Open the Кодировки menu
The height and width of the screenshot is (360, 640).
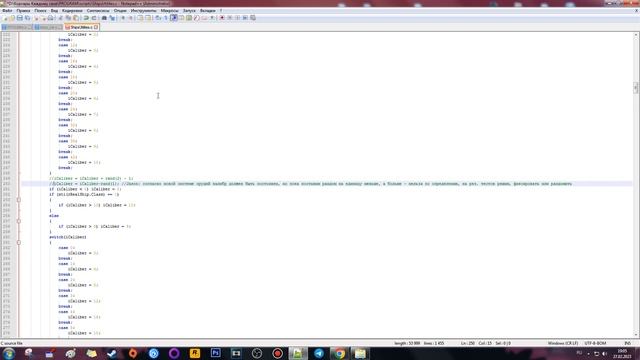point(72,11)
